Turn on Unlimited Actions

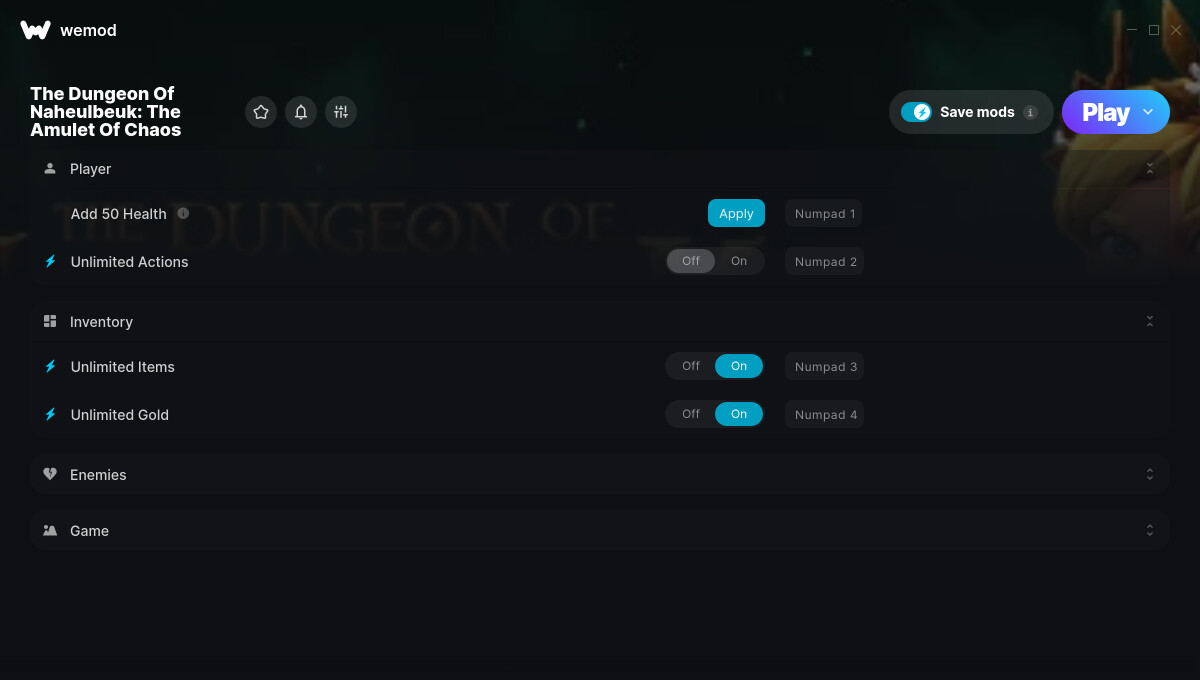coord(739,261)
